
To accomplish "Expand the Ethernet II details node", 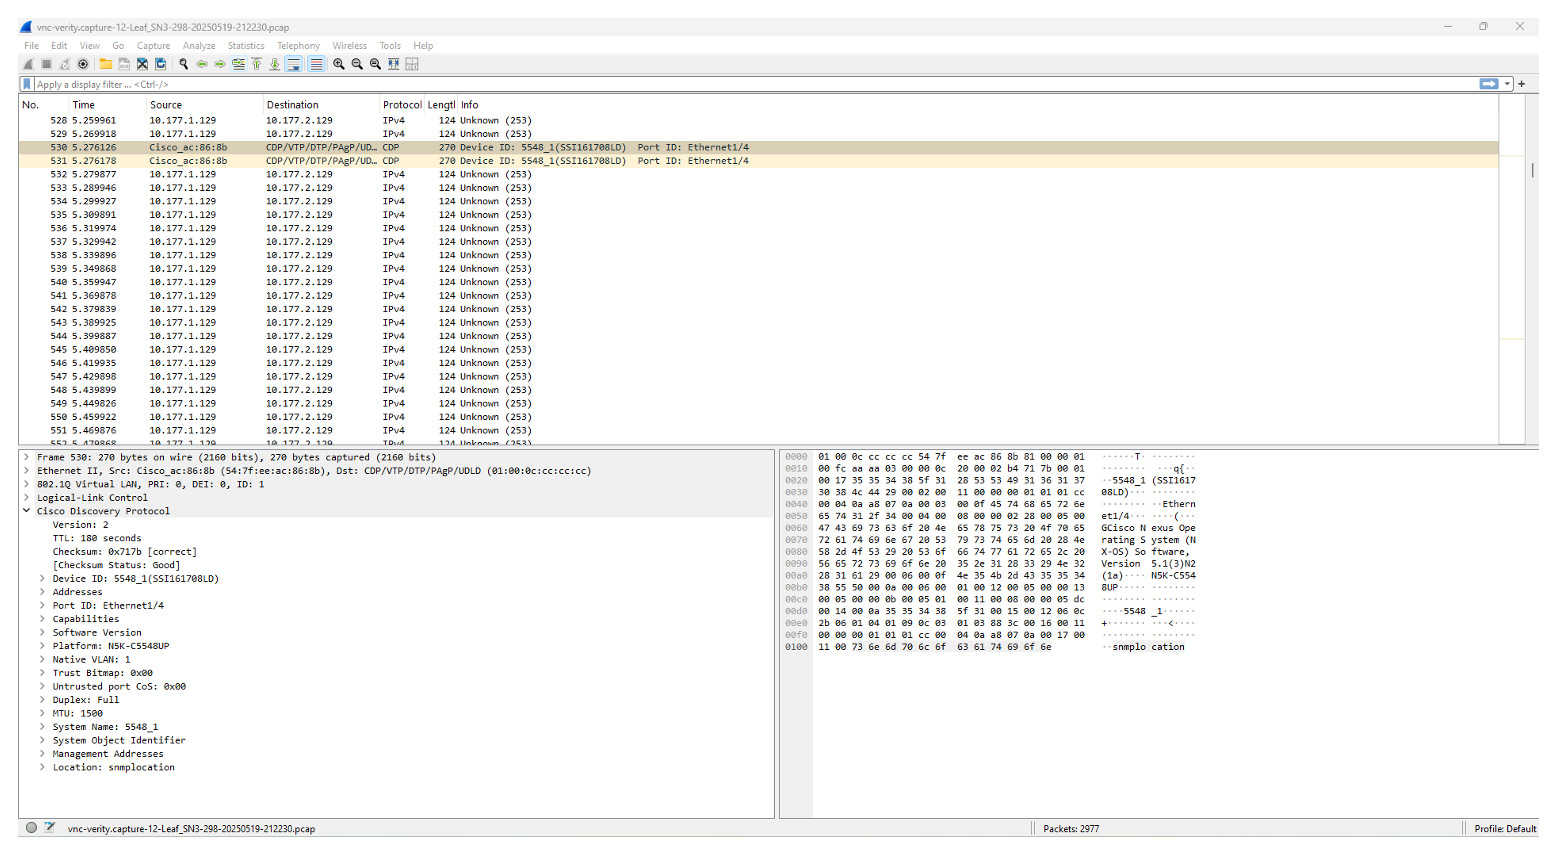I will click(27, 471).
